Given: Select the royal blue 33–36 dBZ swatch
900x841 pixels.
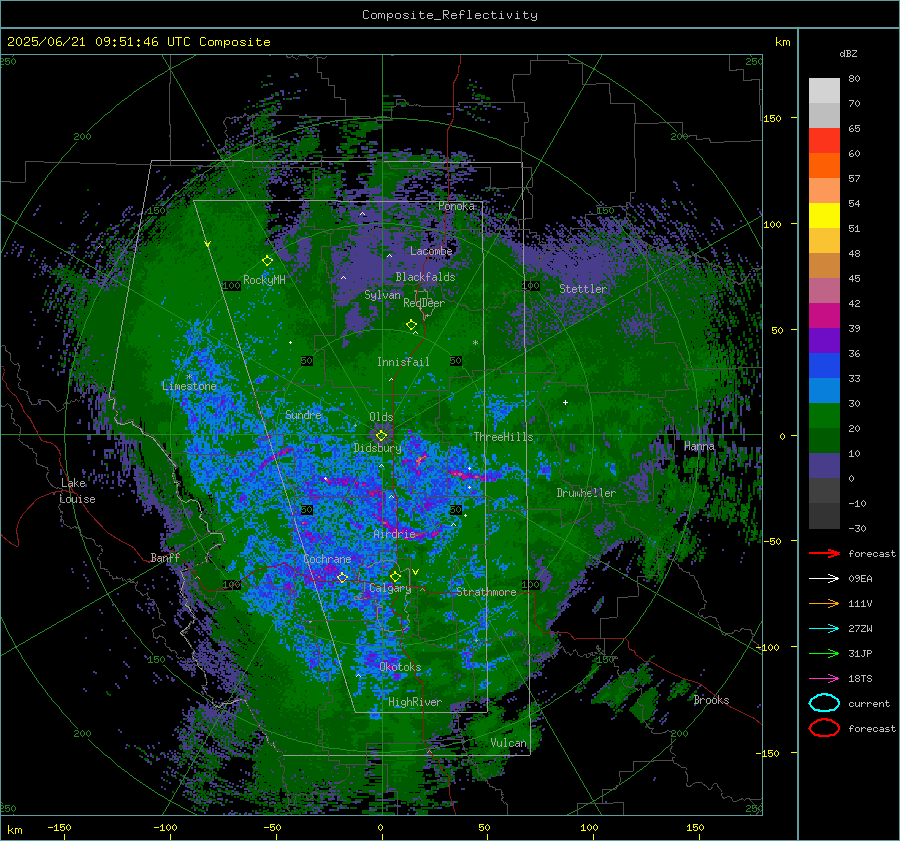Looking at the screenshot, I should click(824, 366).
